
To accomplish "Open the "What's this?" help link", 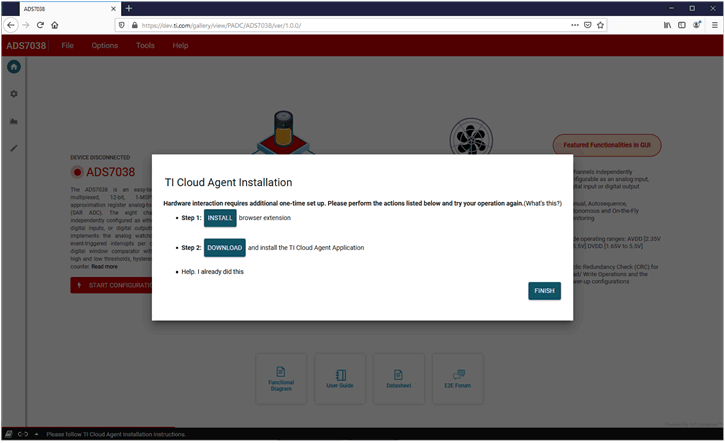I will point(543,203).
